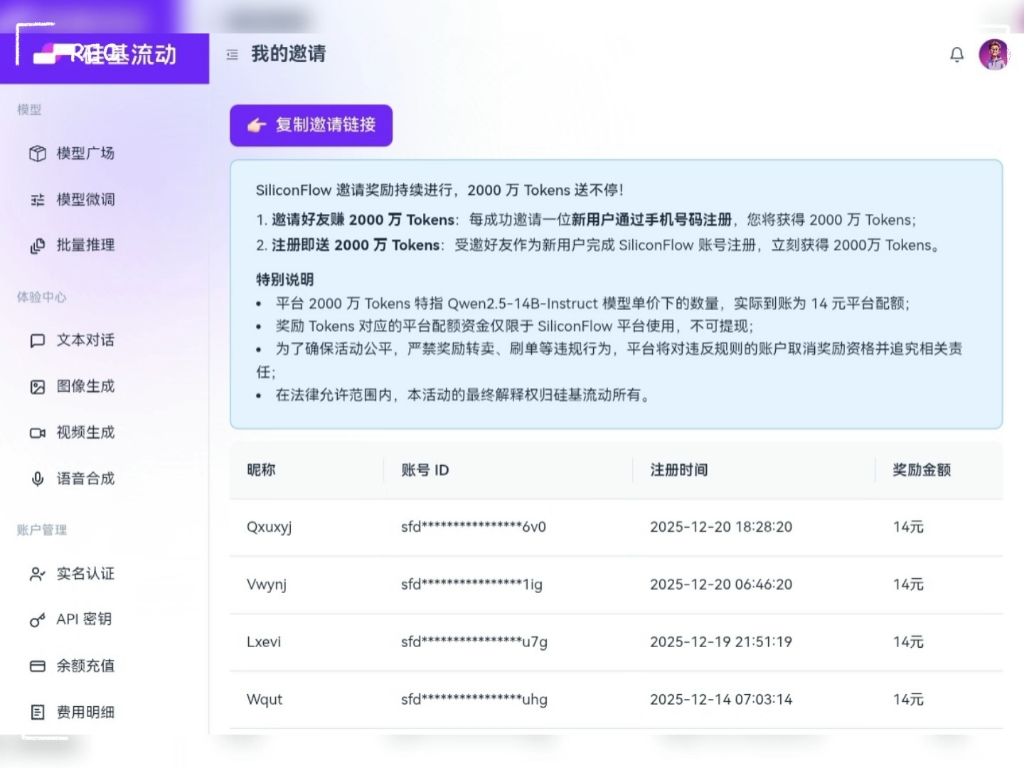The image size is (1024, 768).
Task: Click the API 密钥 key icon
Action: 38,620
